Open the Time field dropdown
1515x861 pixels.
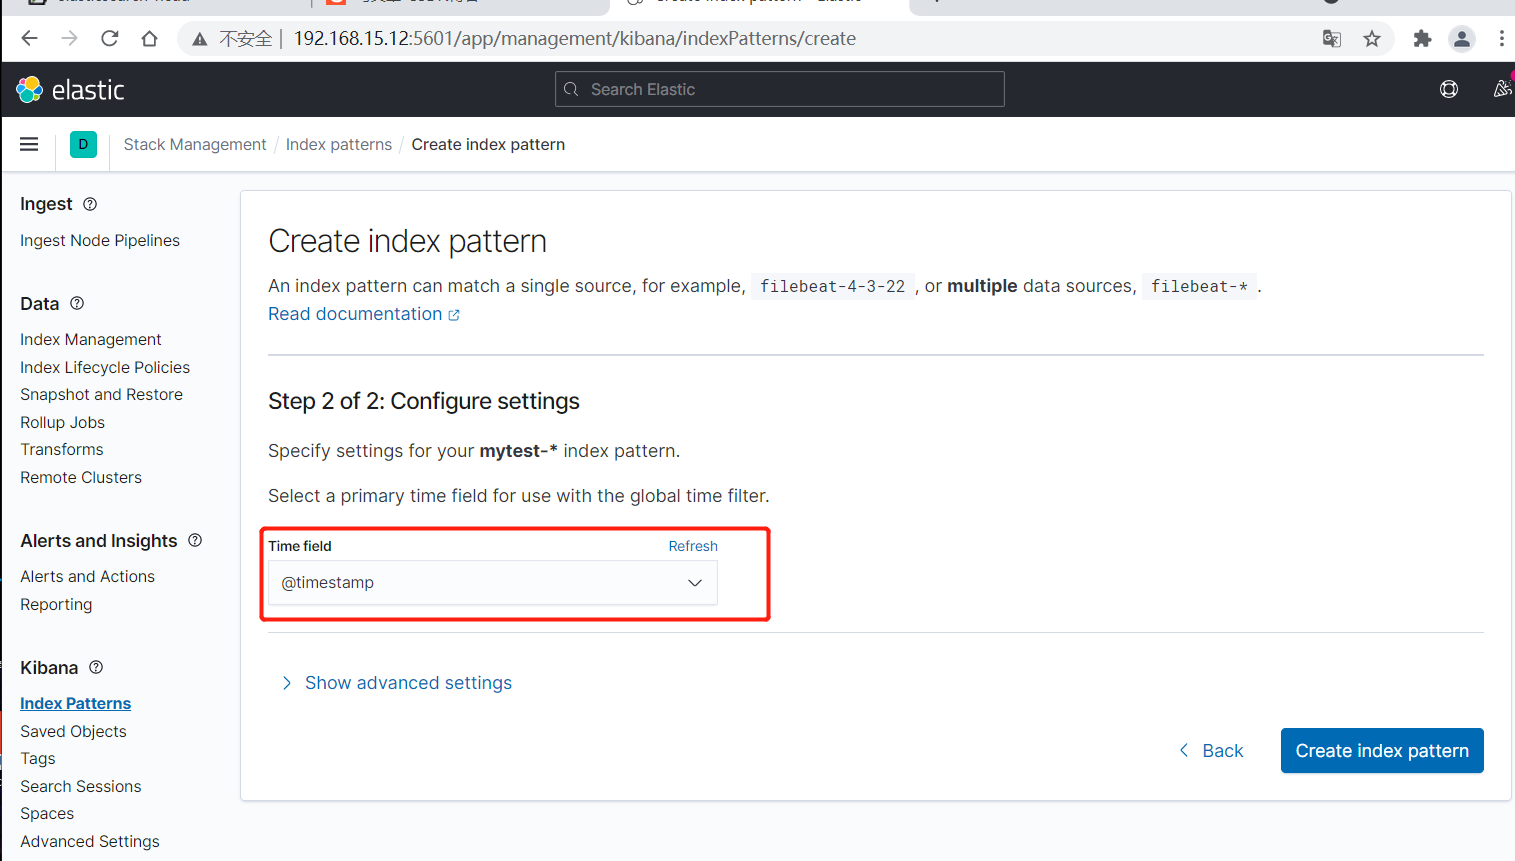pyautogui.click(x=493, y=583)
